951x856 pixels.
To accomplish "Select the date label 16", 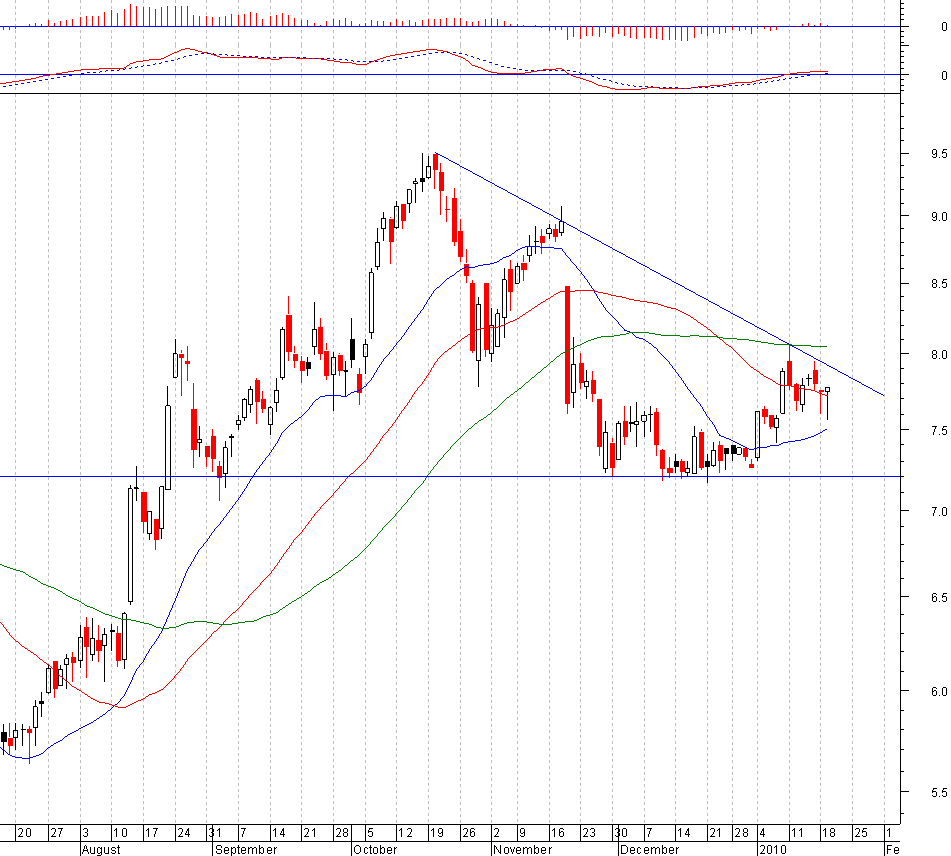I will [558, 832].
